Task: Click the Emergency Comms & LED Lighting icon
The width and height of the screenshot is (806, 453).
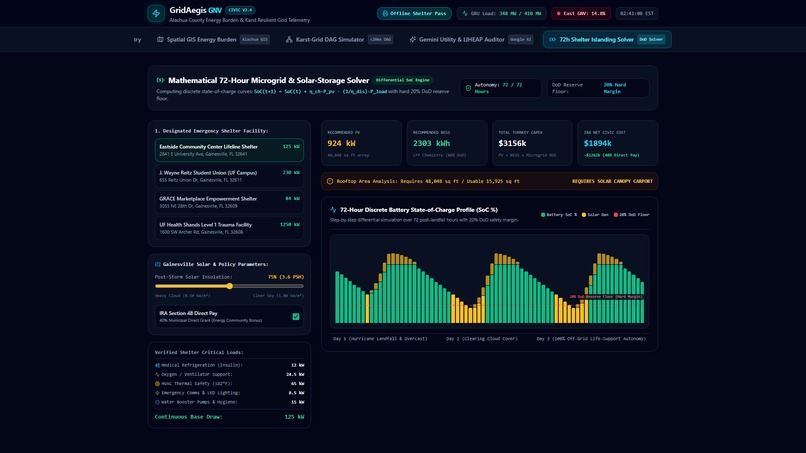Action: pyautogui.click(x=157, y=393)
